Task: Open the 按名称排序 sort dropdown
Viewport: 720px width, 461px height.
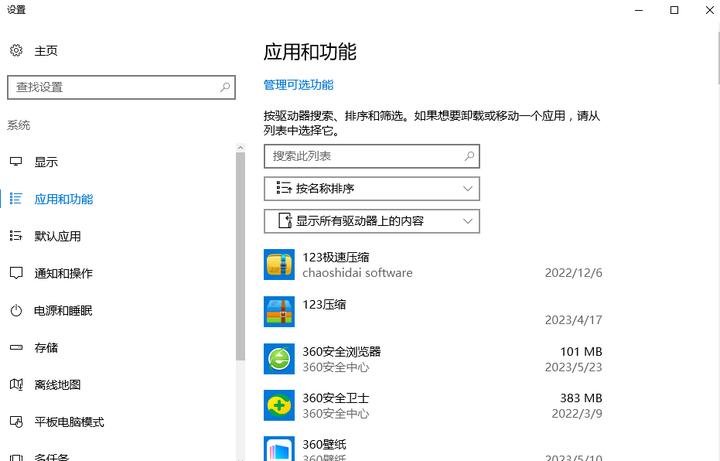Action: coord(372,189)
